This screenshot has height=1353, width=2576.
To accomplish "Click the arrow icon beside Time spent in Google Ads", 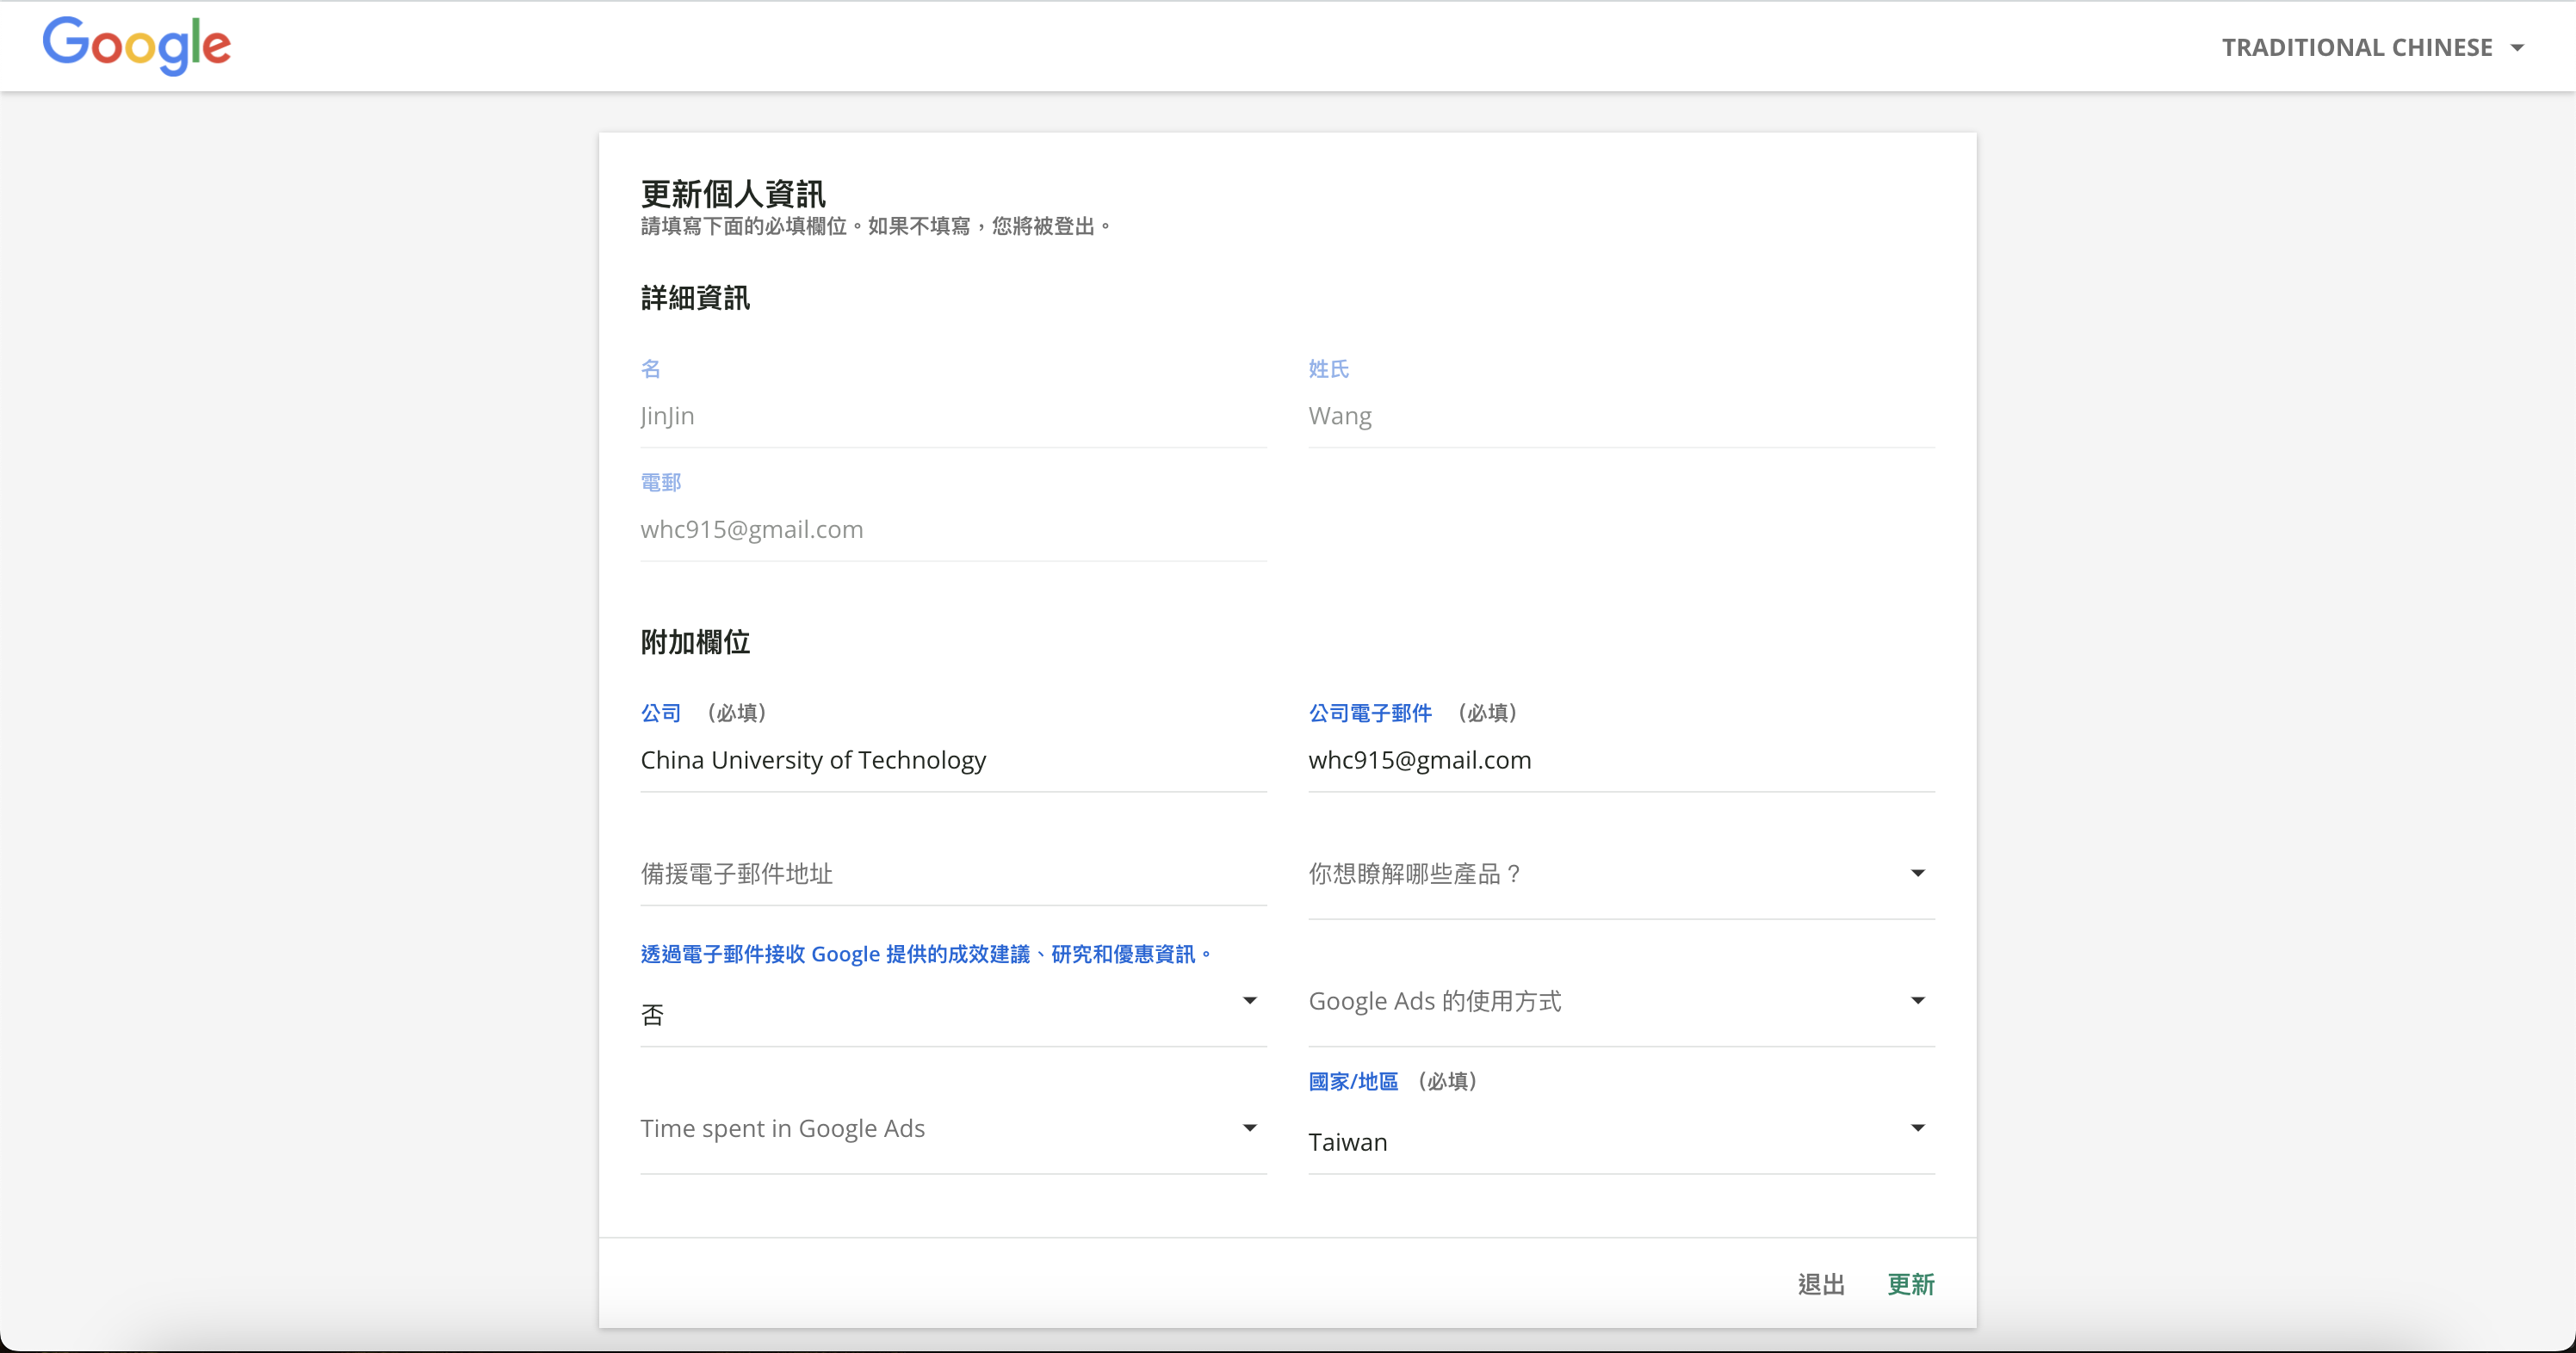I will click(1249, 1129).
